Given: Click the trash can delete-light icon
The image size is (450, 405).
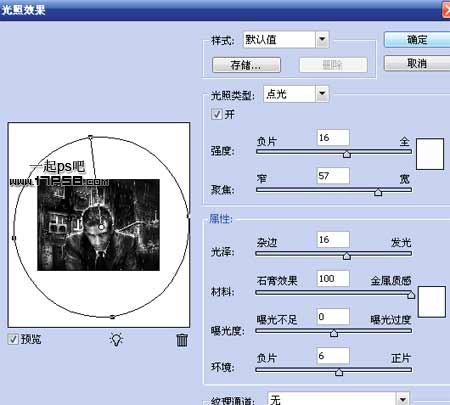Looking at the screenshot, I should tap(182, 340).
